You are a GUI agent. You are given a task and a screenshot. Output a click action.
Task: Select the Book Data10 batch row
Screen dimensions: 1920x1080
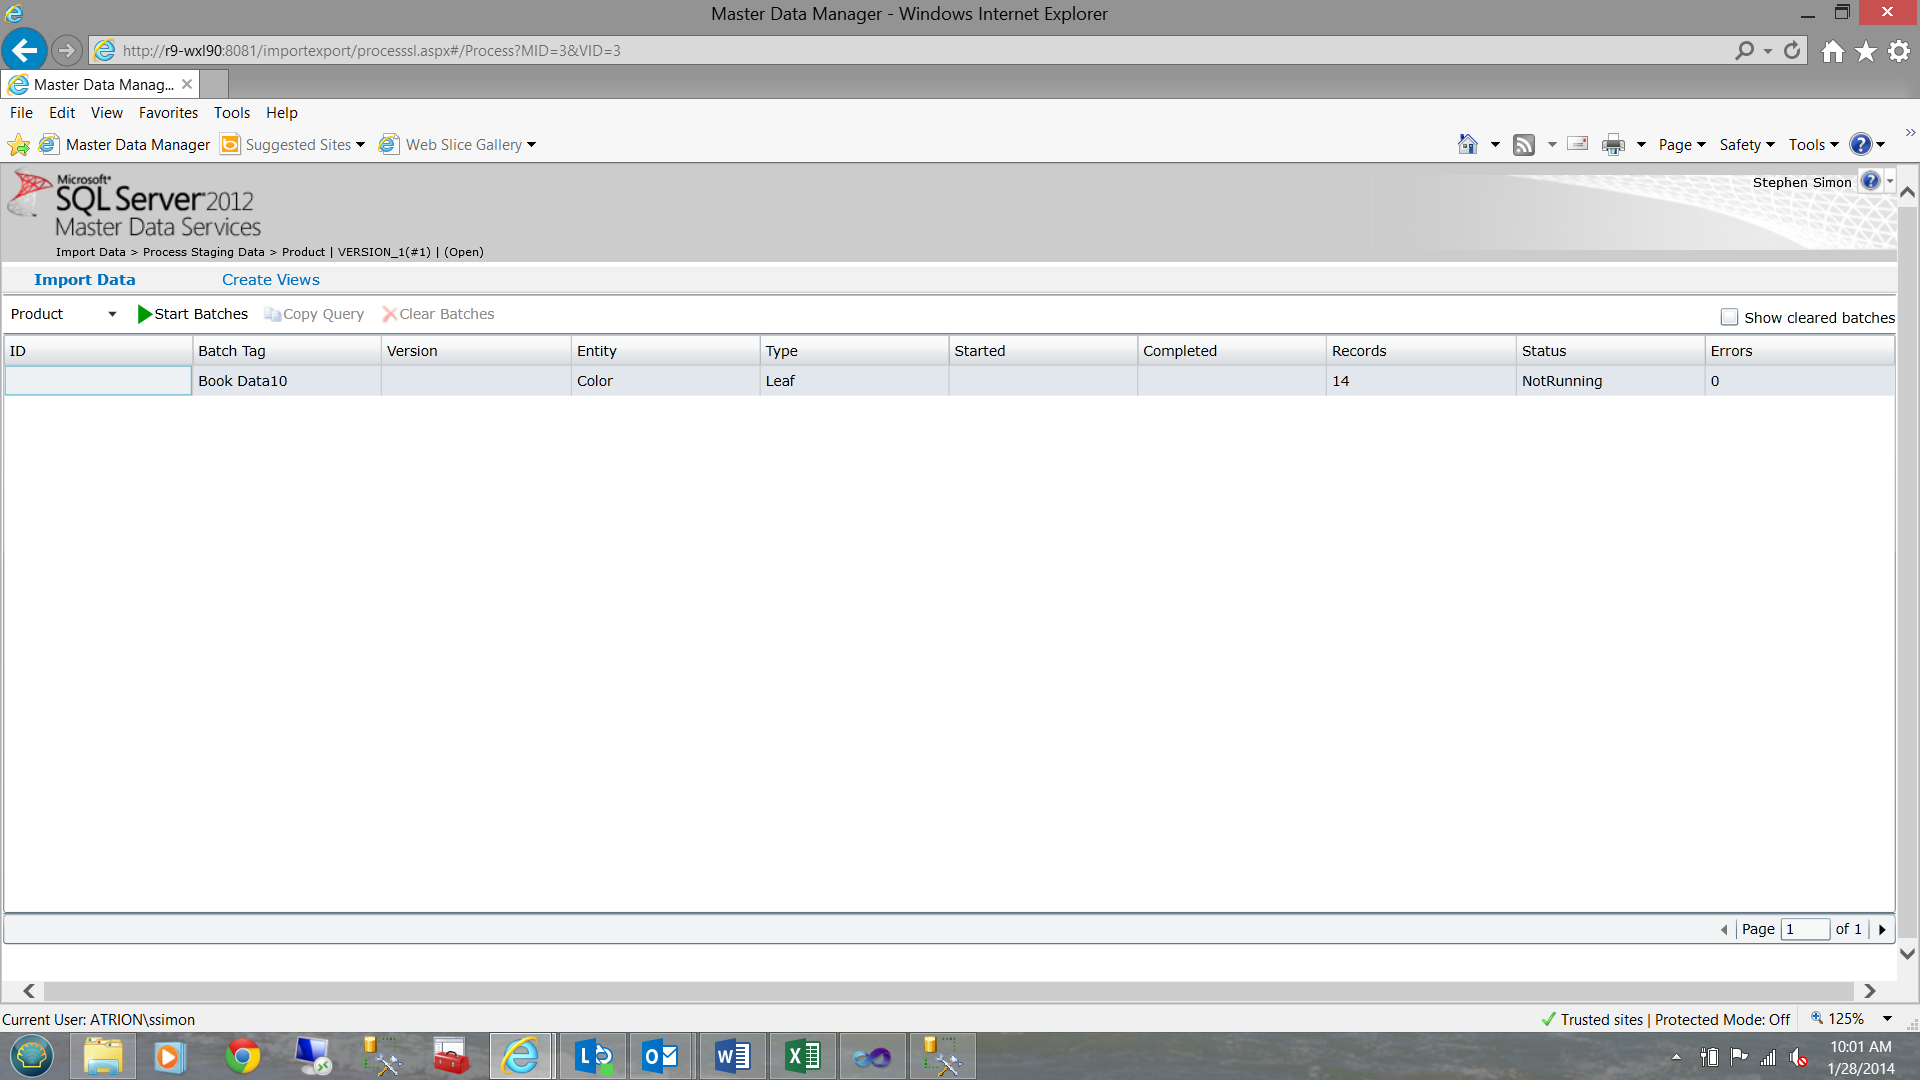coord(242,381)
